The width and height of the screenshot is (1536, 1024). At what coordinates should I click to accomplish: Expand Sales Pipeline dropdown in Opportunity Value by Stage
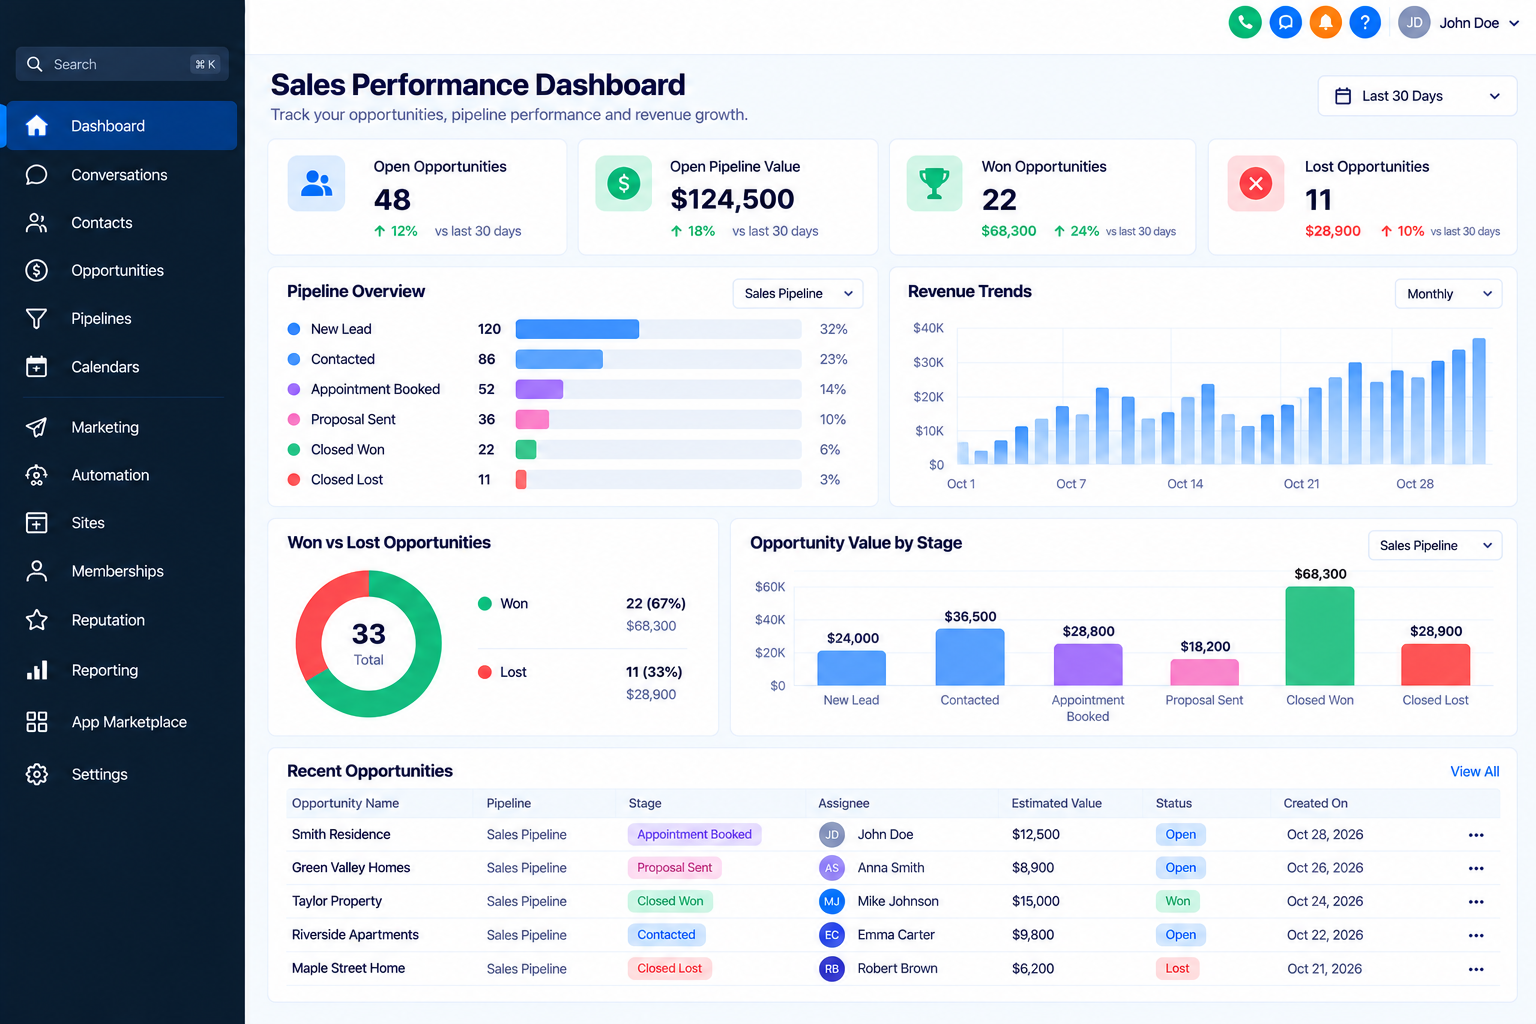[x=1435, y=545]
